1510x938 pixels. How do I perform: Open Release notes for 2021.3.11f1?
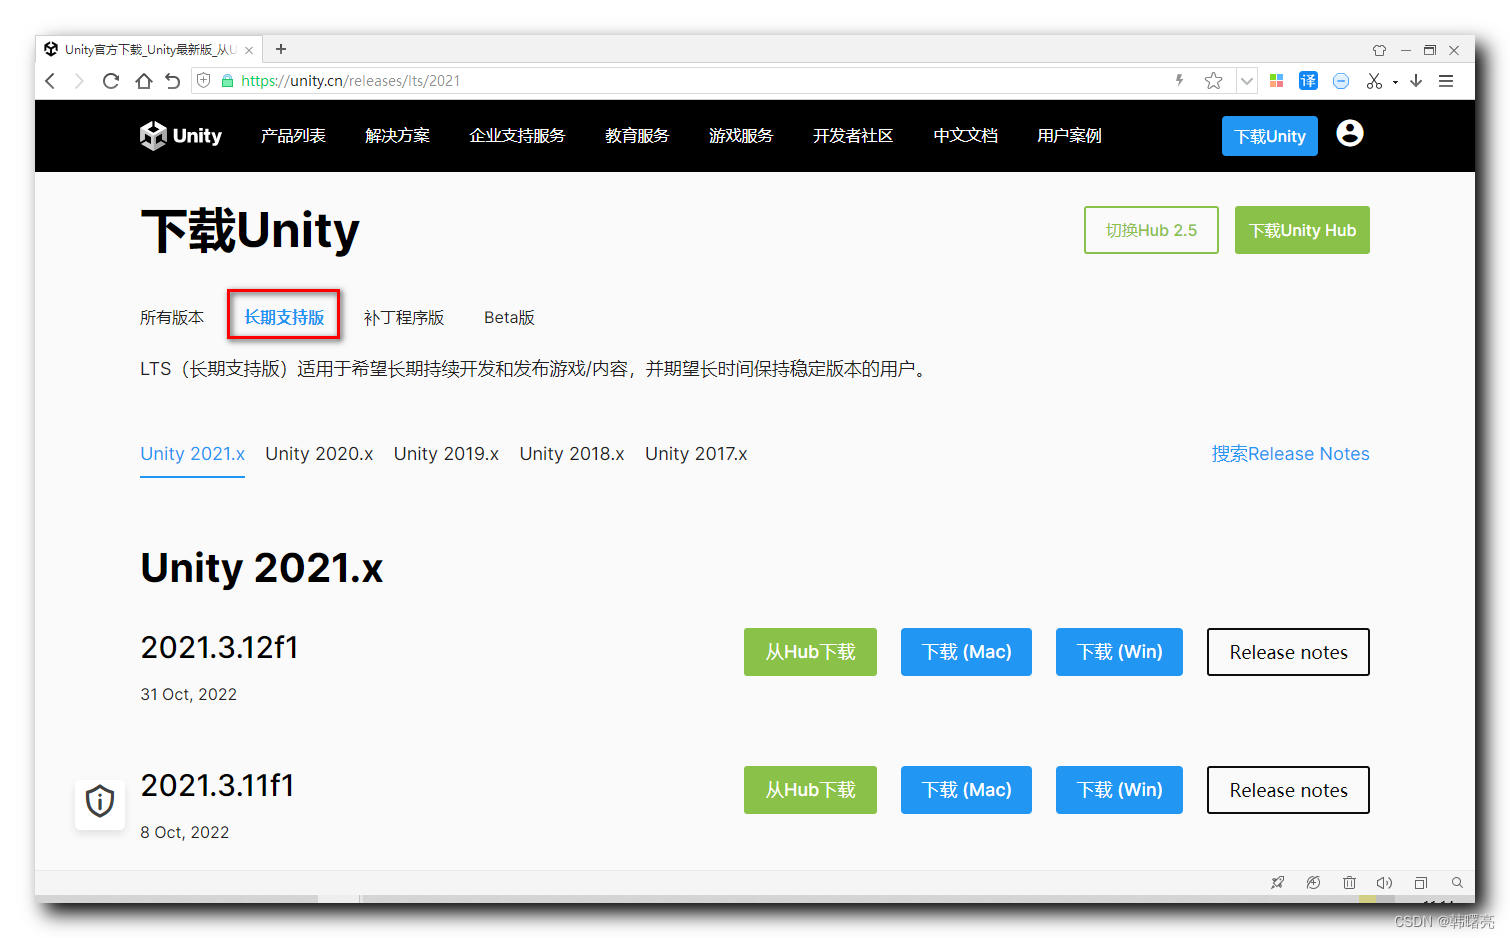[x=1288, y=790]
